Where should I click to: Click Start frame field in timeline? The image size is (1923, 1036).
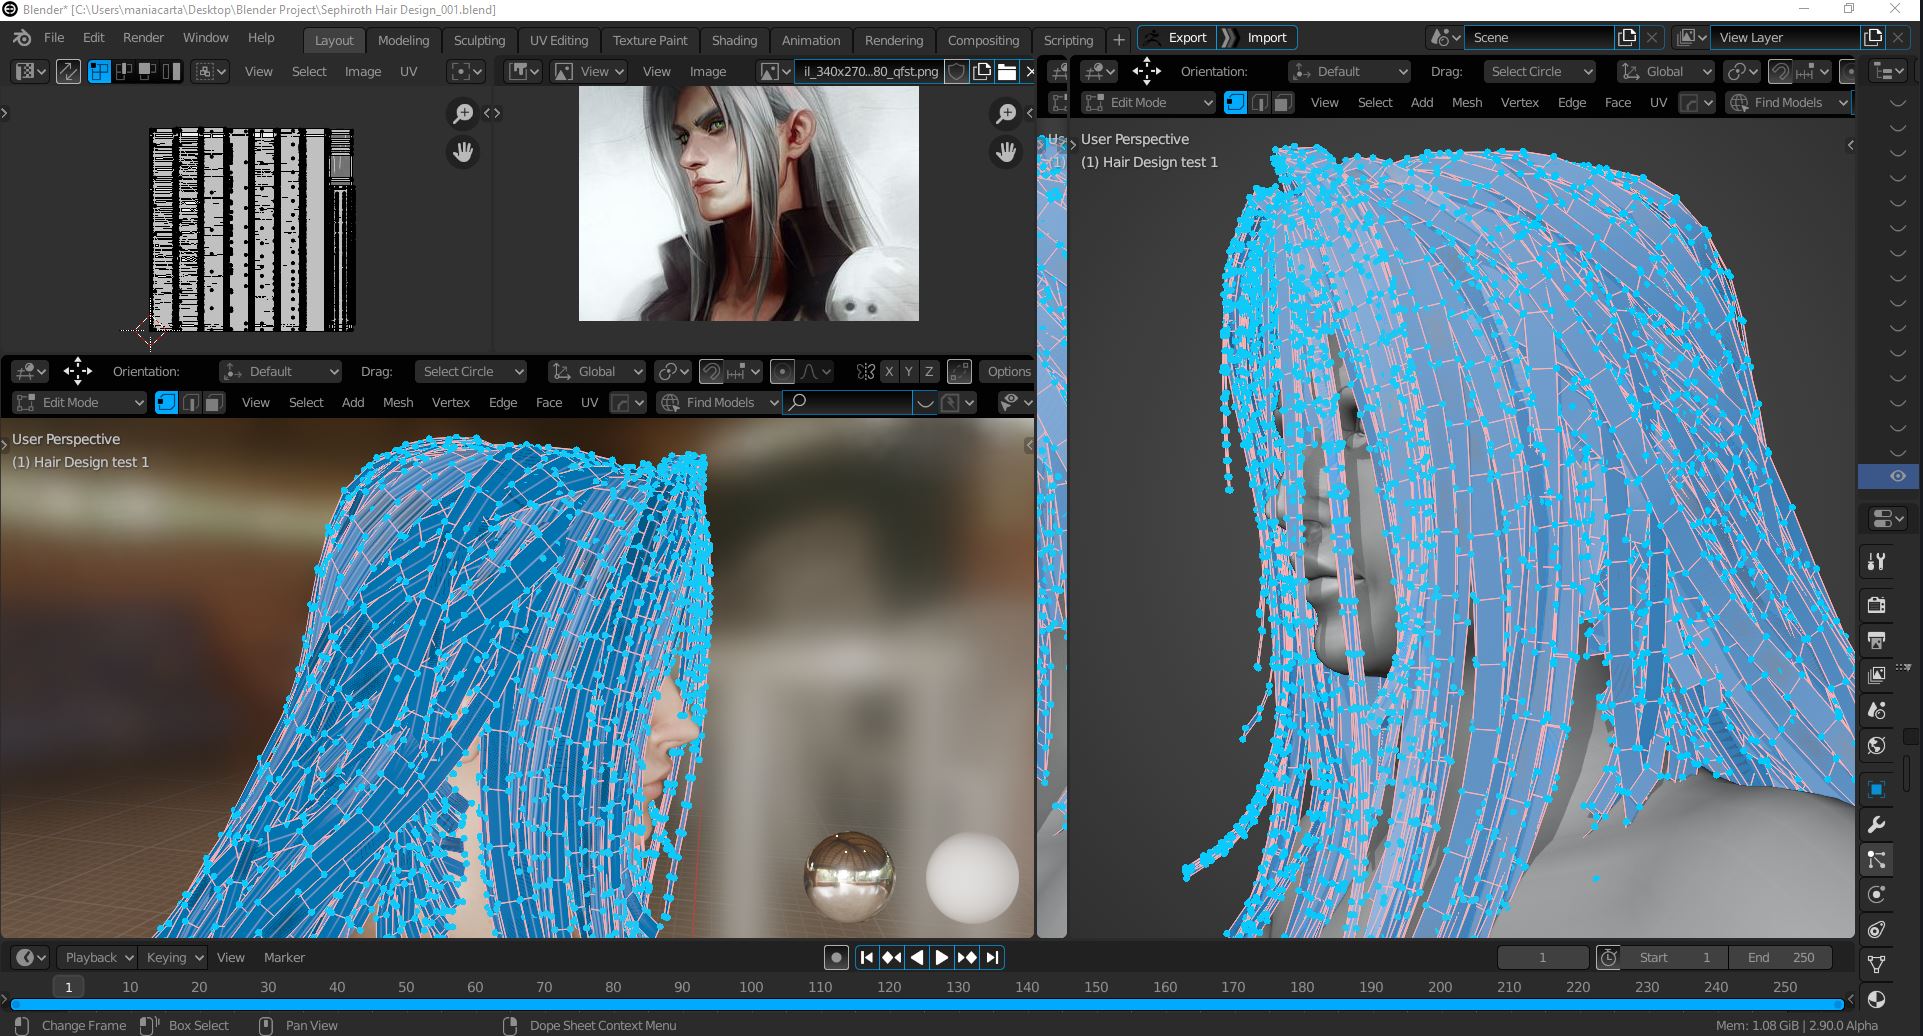(1675, 957)
